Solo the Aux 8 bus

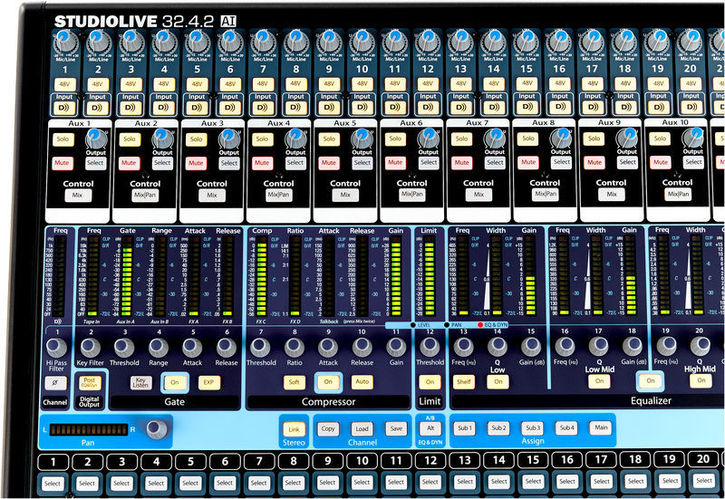pos(528,139)
